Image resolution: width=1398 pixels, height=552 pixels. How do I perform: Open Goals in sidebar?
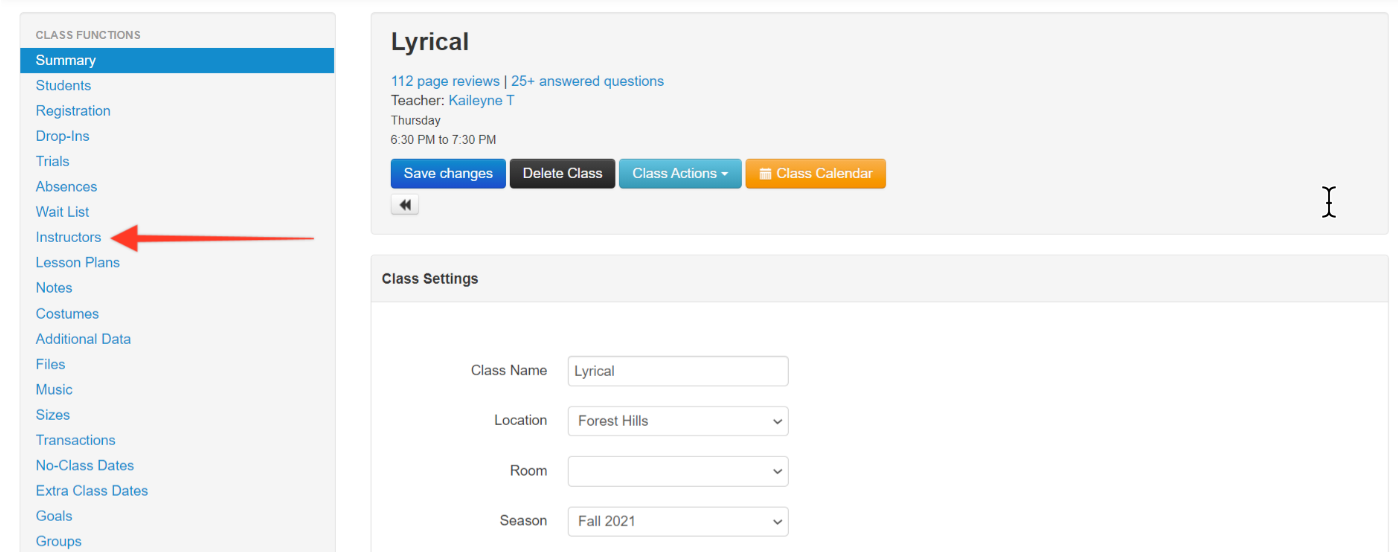tap(54, 516)
